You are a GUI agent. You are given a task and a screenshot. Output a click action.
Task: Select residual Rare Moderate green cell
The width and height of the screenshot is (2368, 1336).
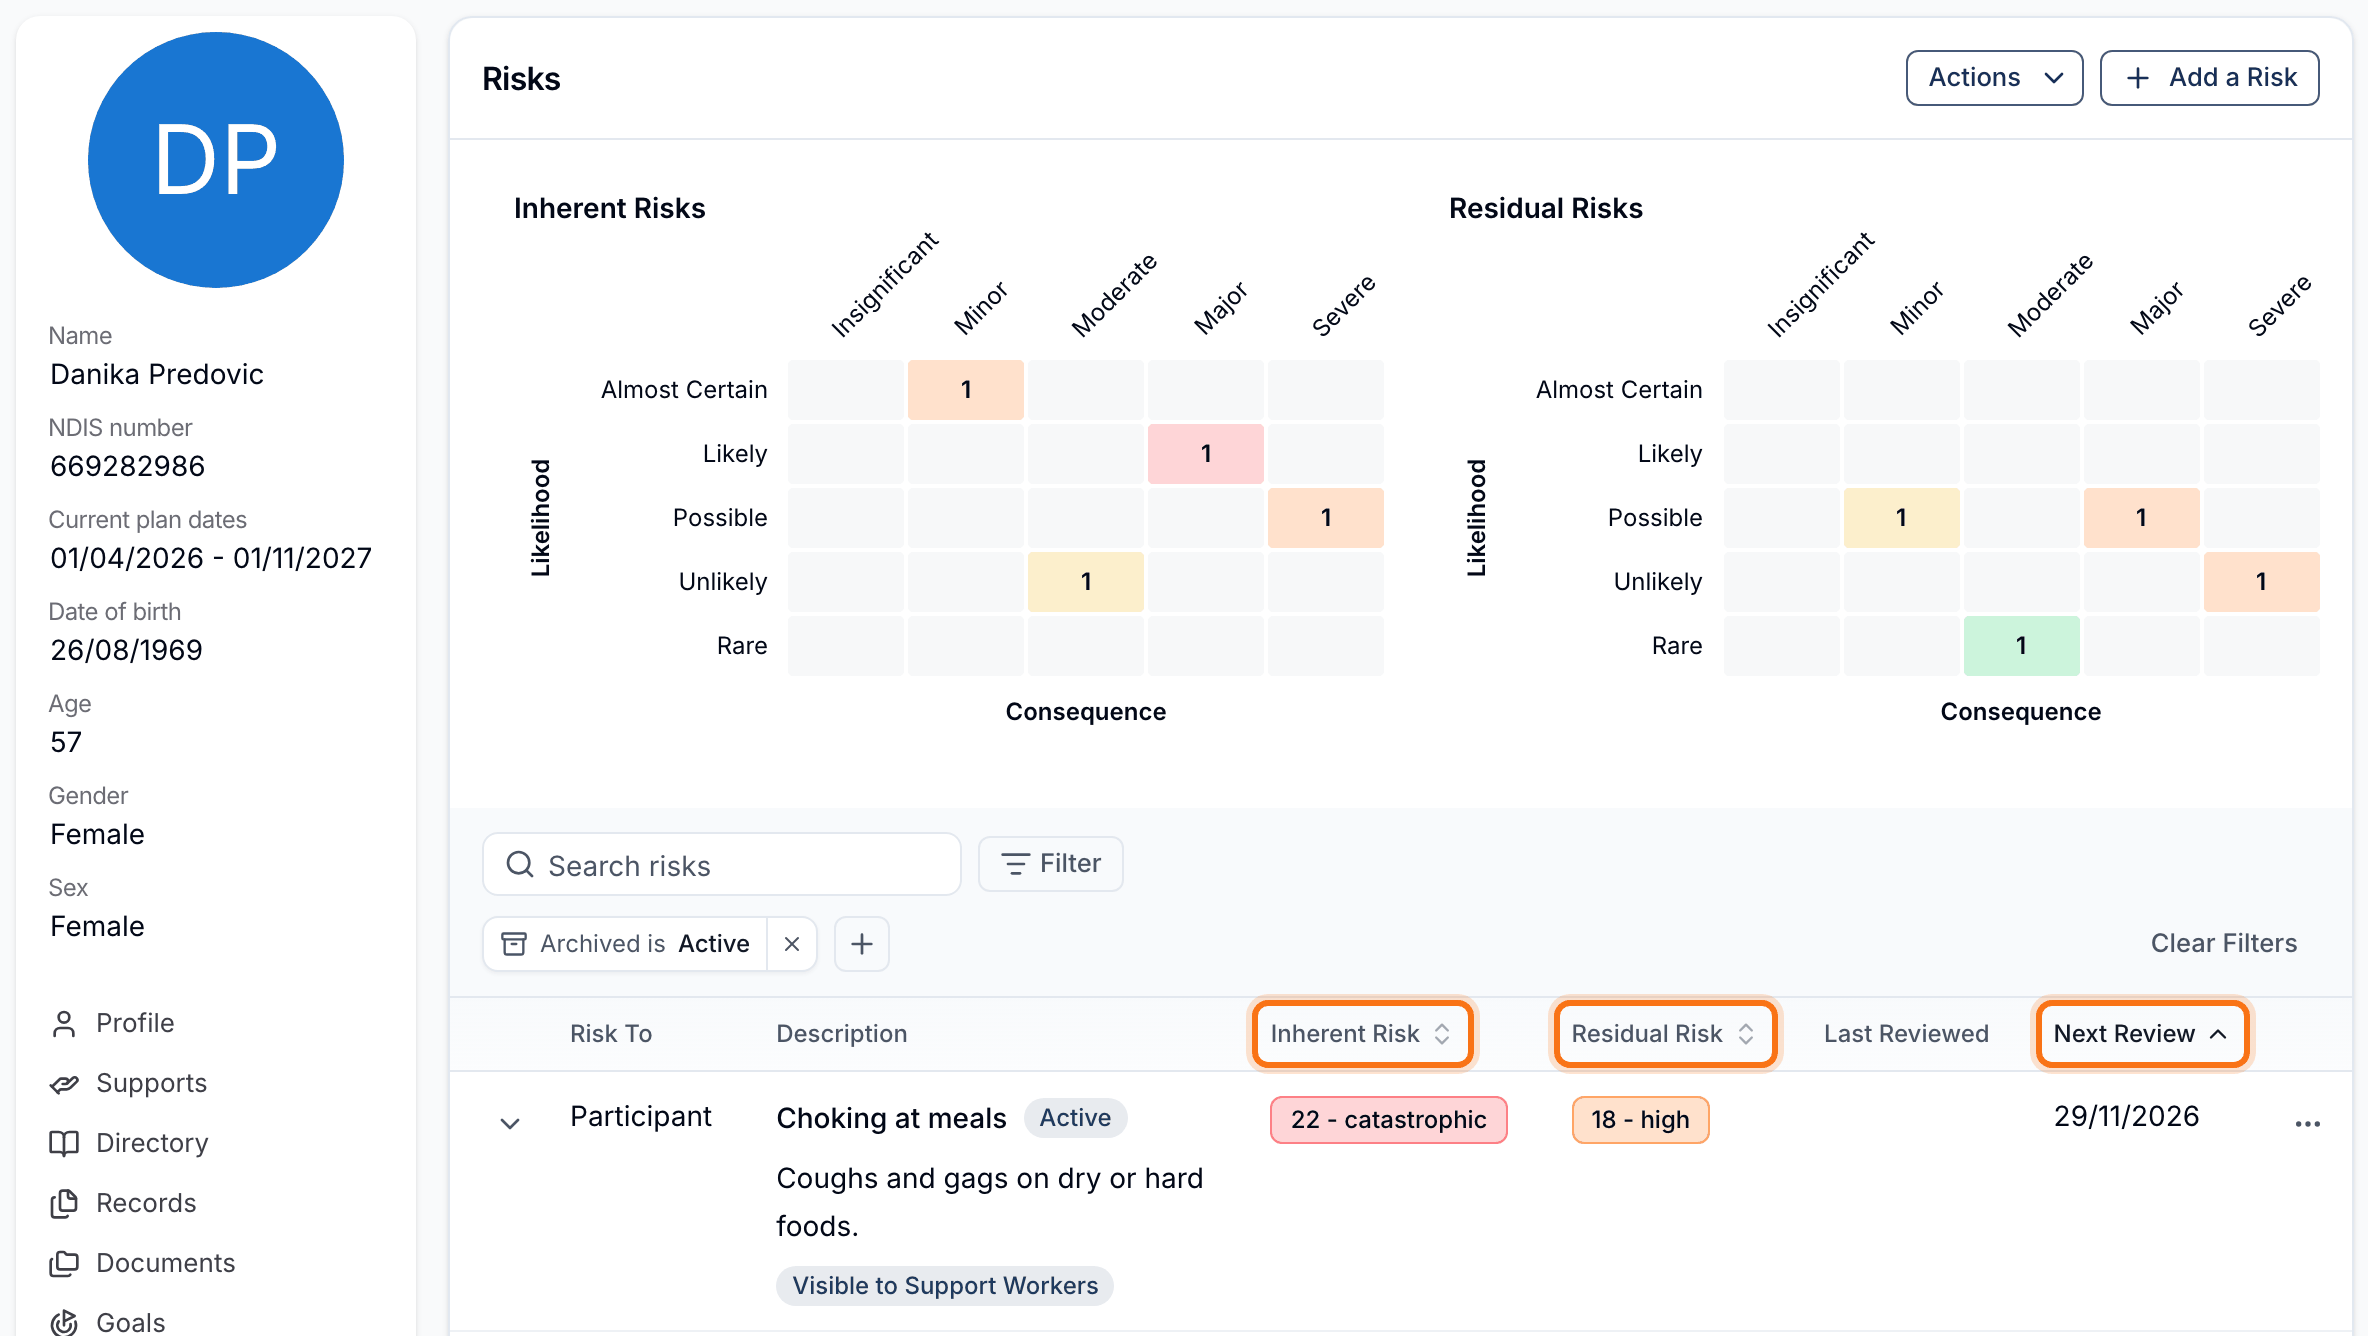click(x=2022, y=646)
